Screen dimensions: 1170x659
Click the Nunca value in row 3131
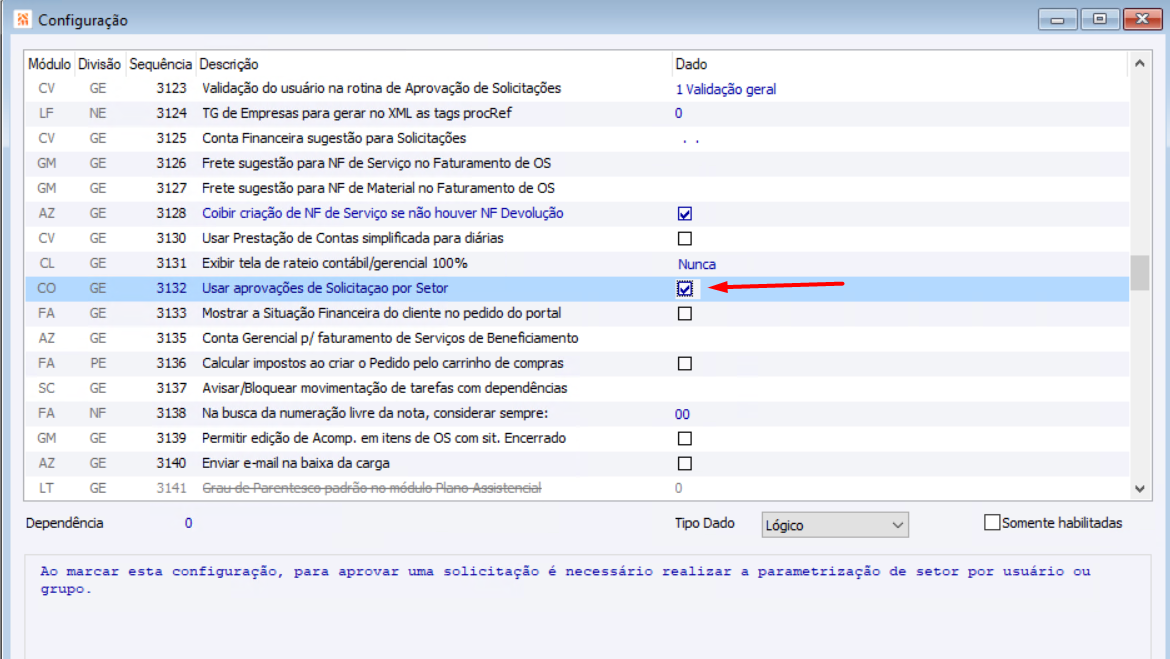tap(696, 264)
